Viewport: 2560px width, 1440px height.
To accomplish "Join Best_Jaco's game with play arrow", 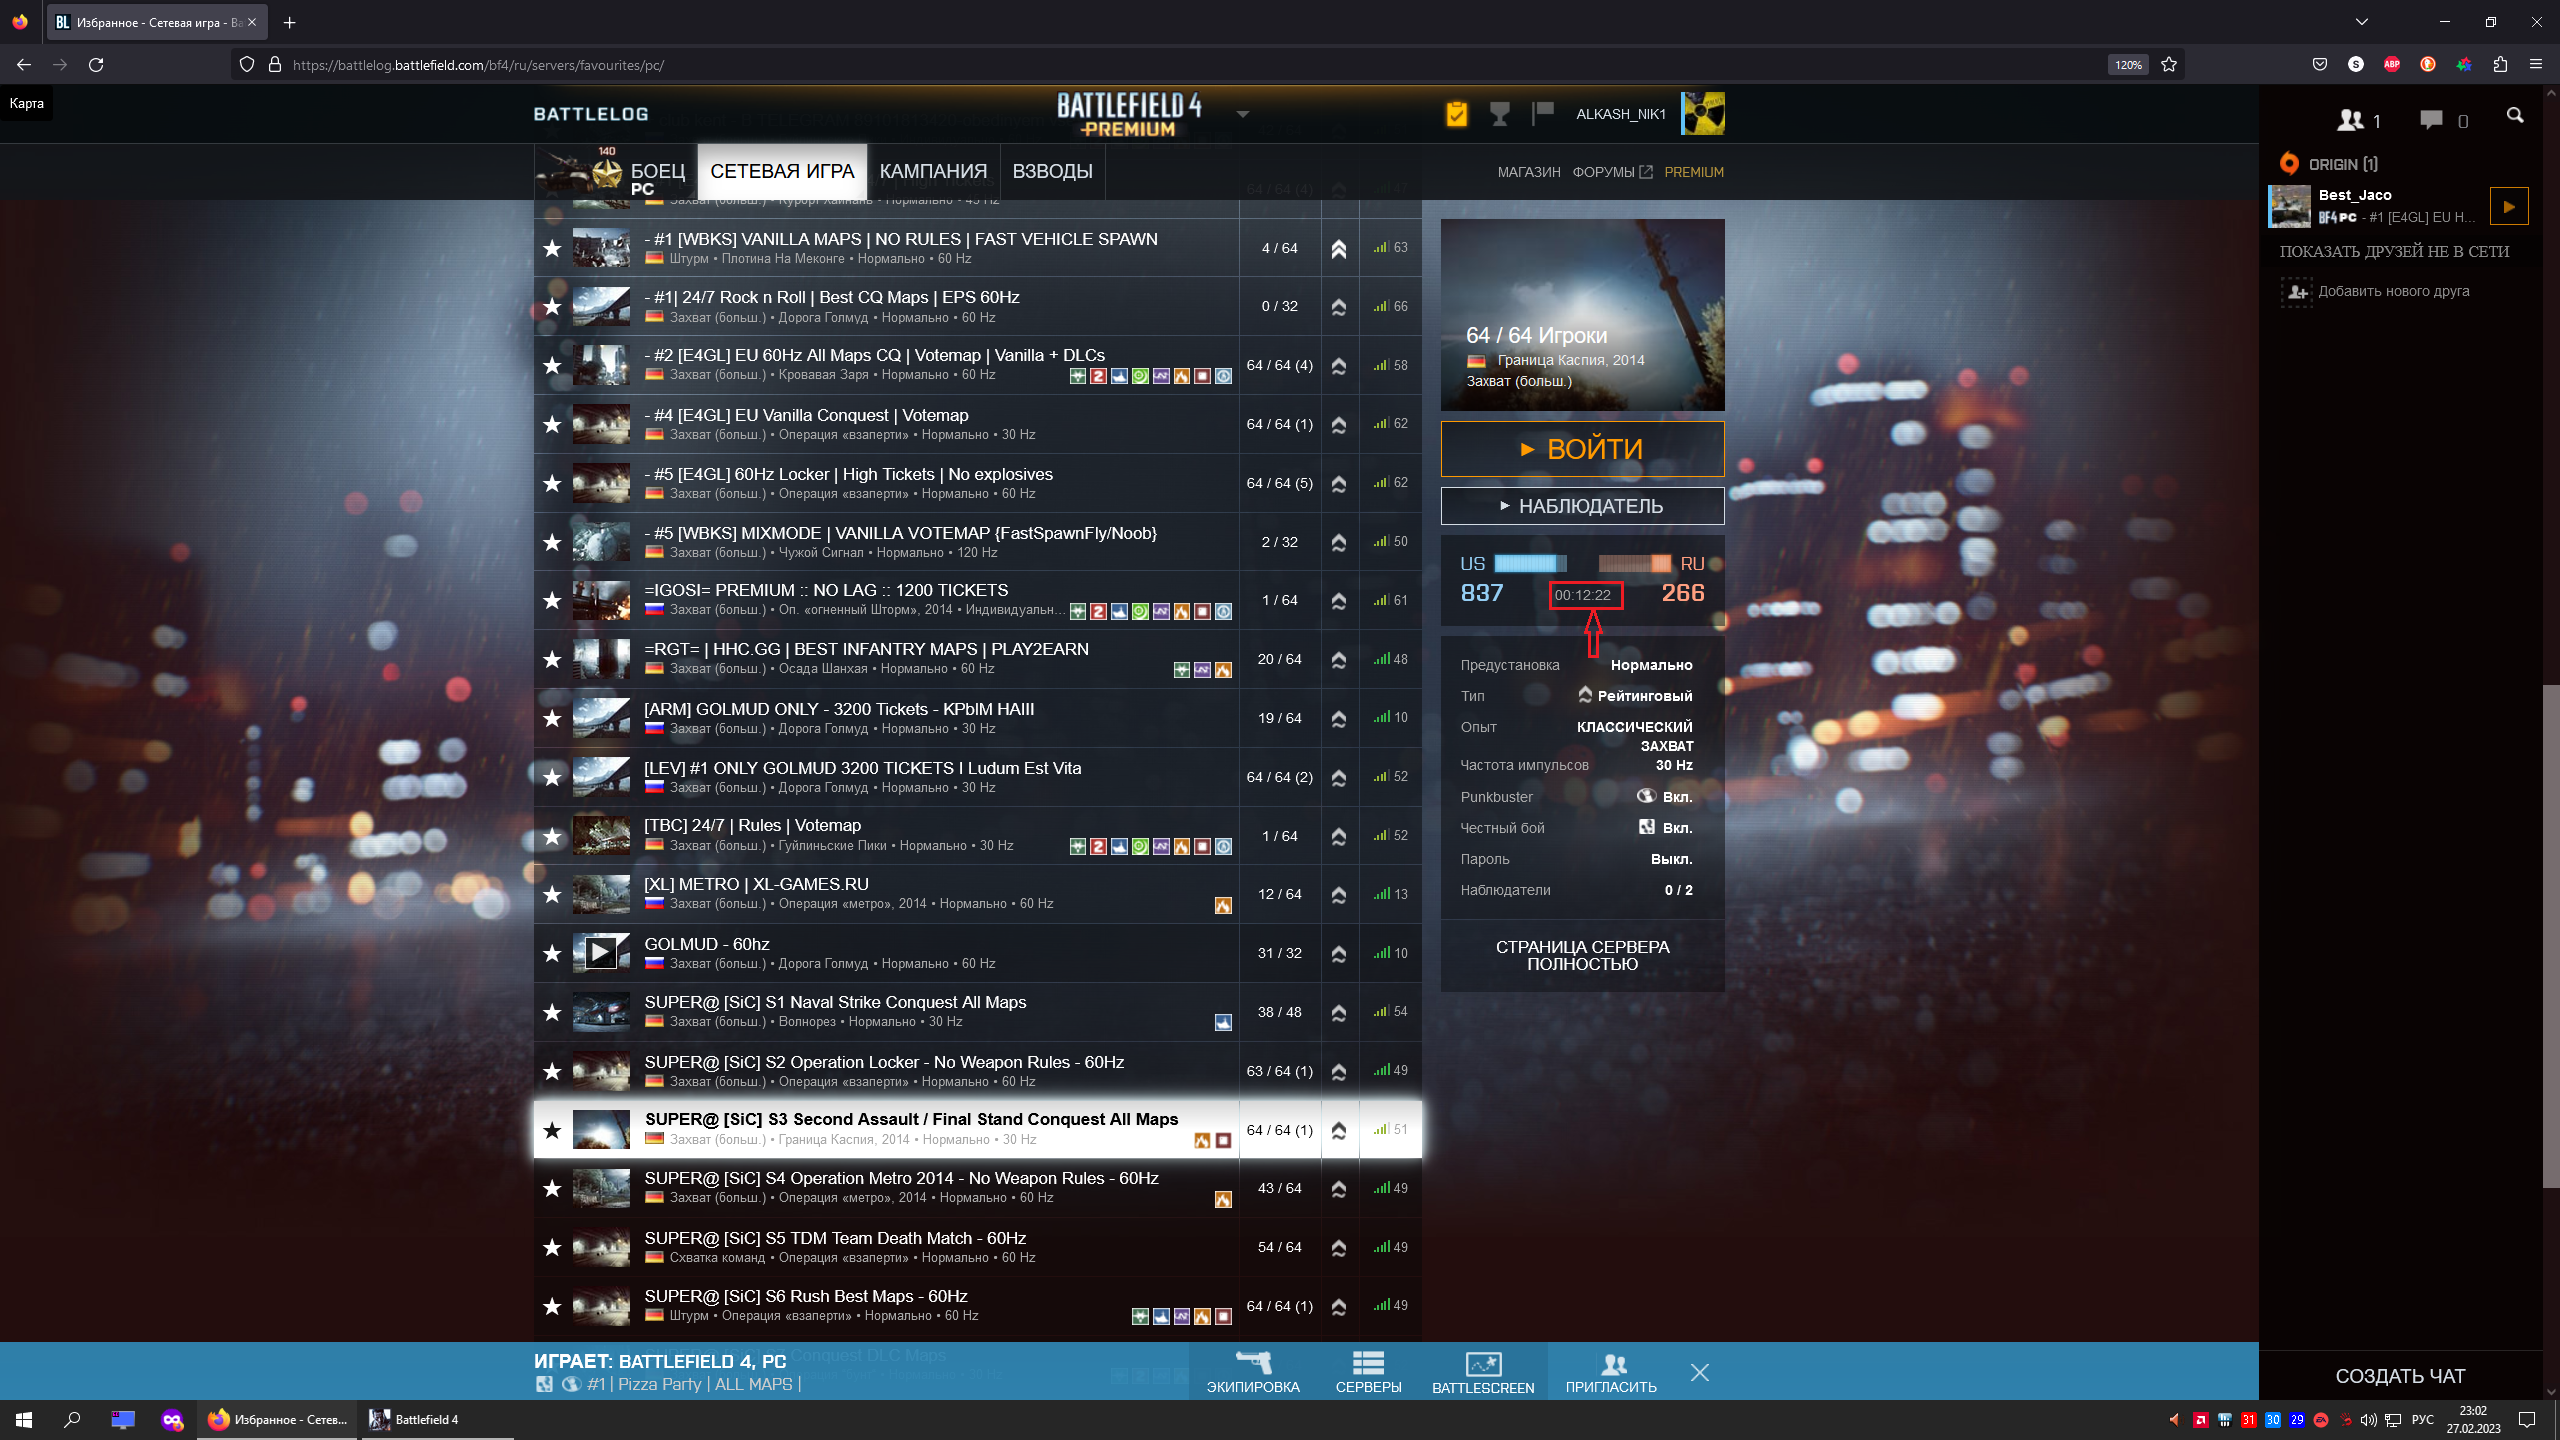I will tap(2508, 207).
